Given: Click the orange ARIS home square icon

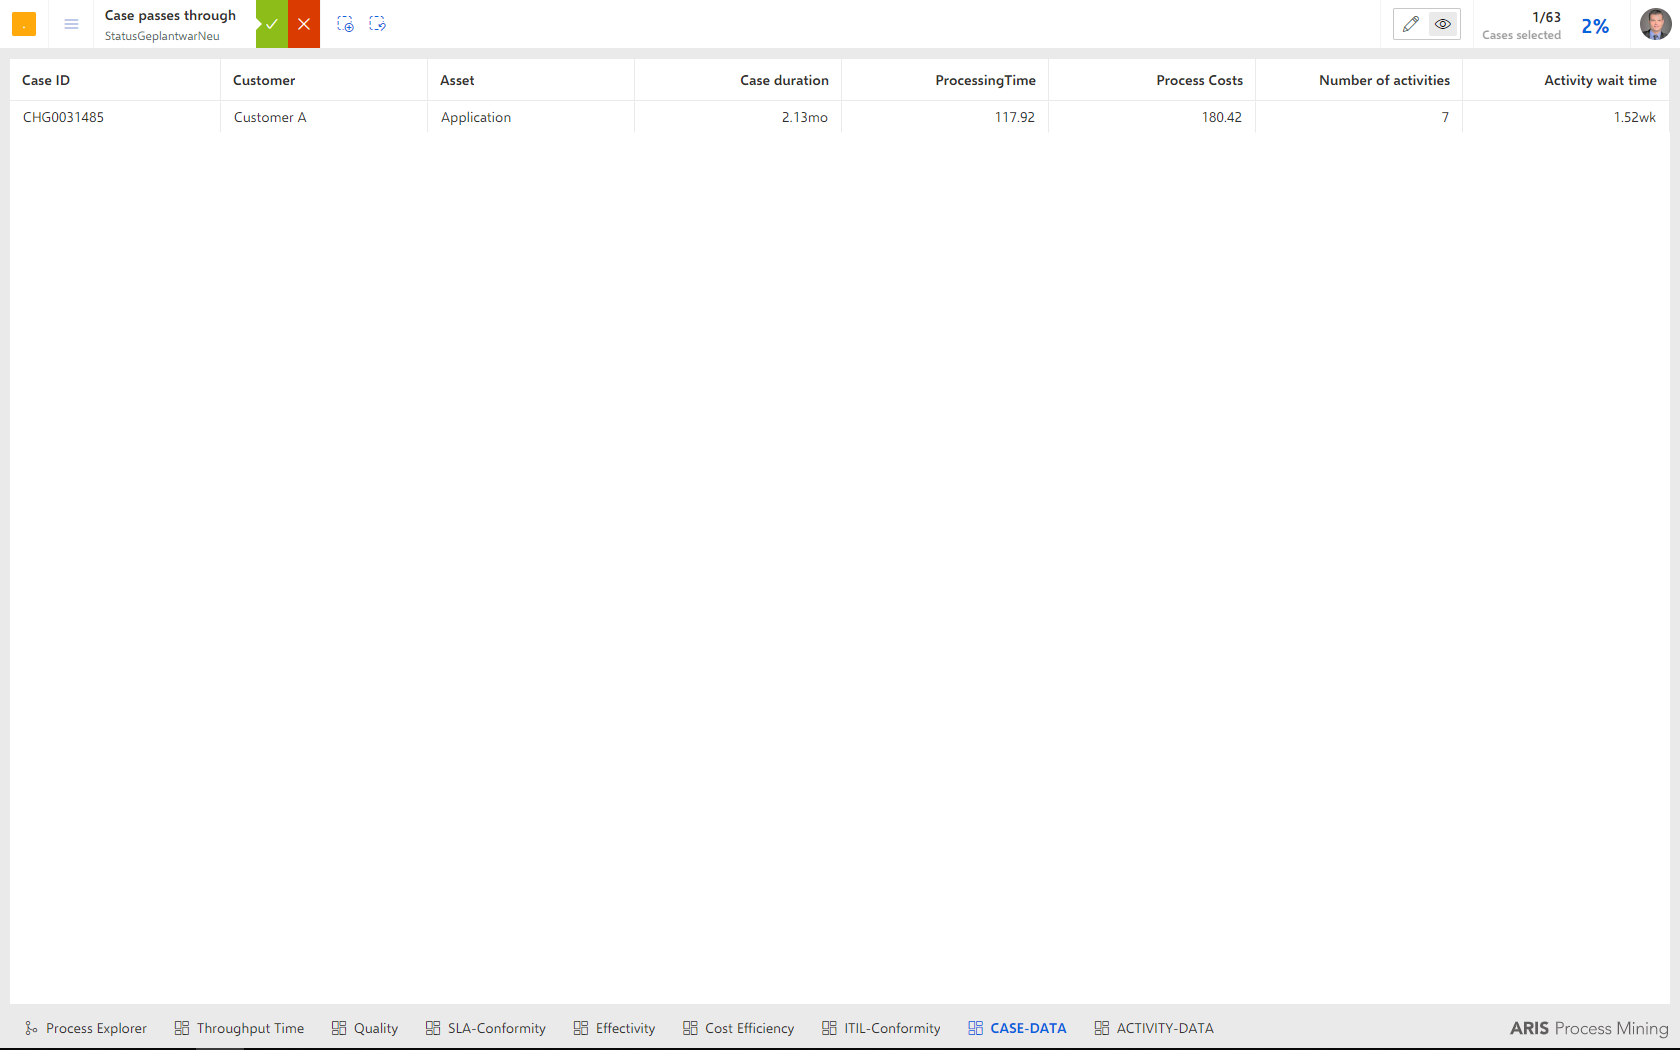Looking at the screenshot, I should (24, 24).
